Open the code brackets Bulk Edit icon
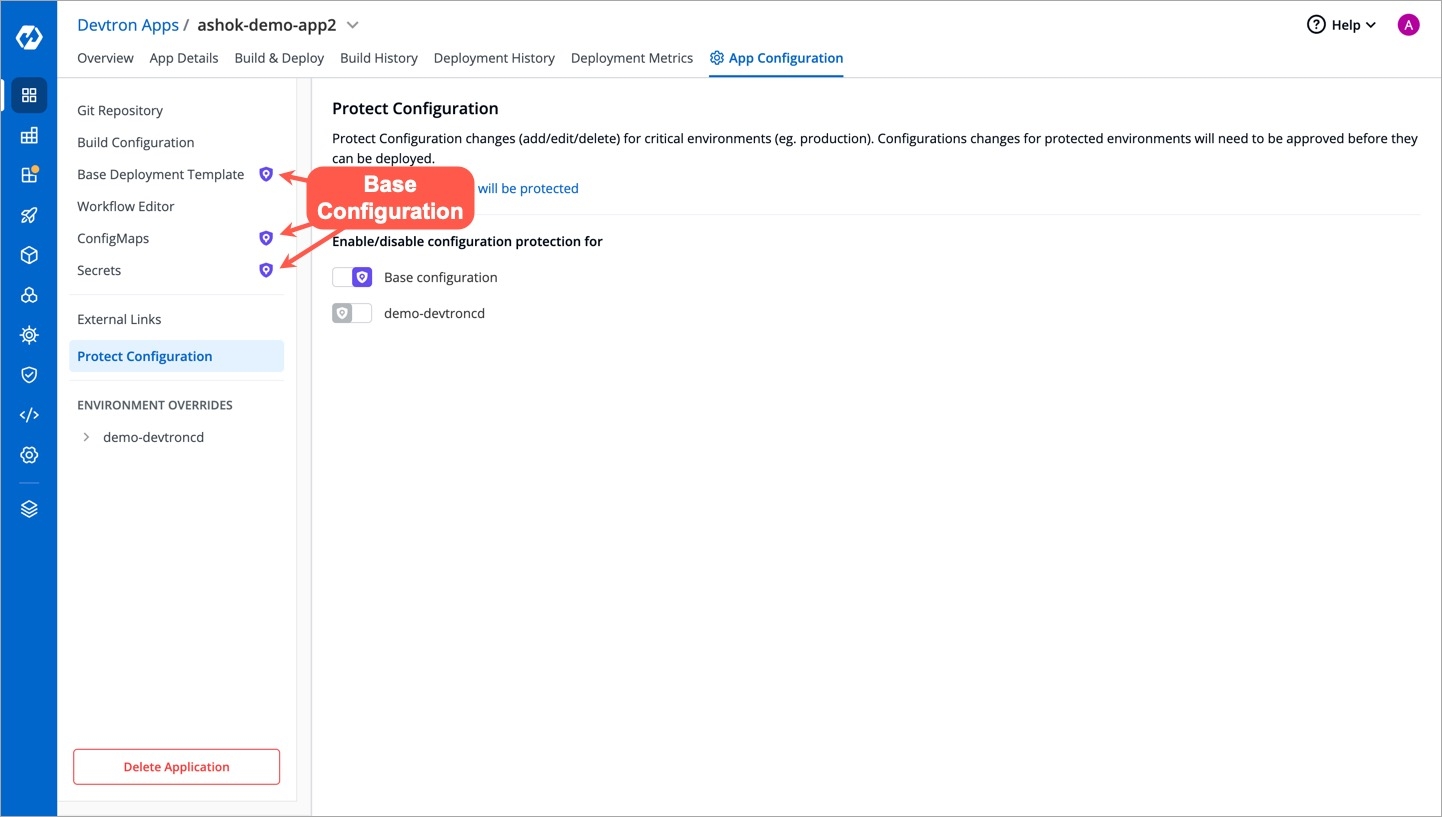This screenshot has height=817, width=1442. (x=29, y=415)
